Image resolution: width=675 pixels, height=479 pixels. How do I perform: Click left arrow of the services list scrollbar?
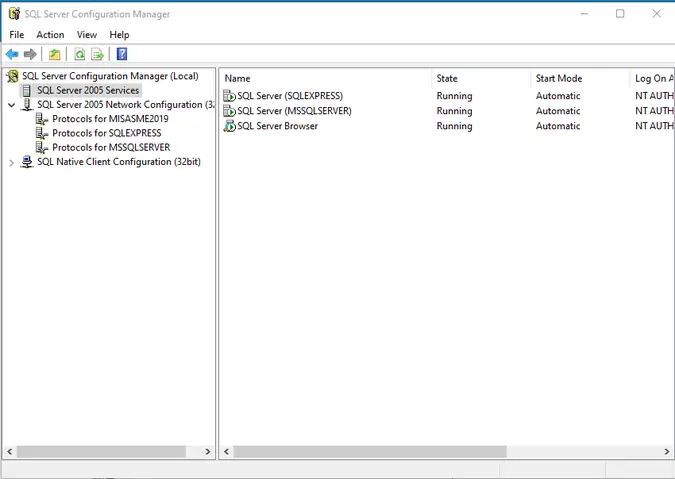tap(226, 452)
